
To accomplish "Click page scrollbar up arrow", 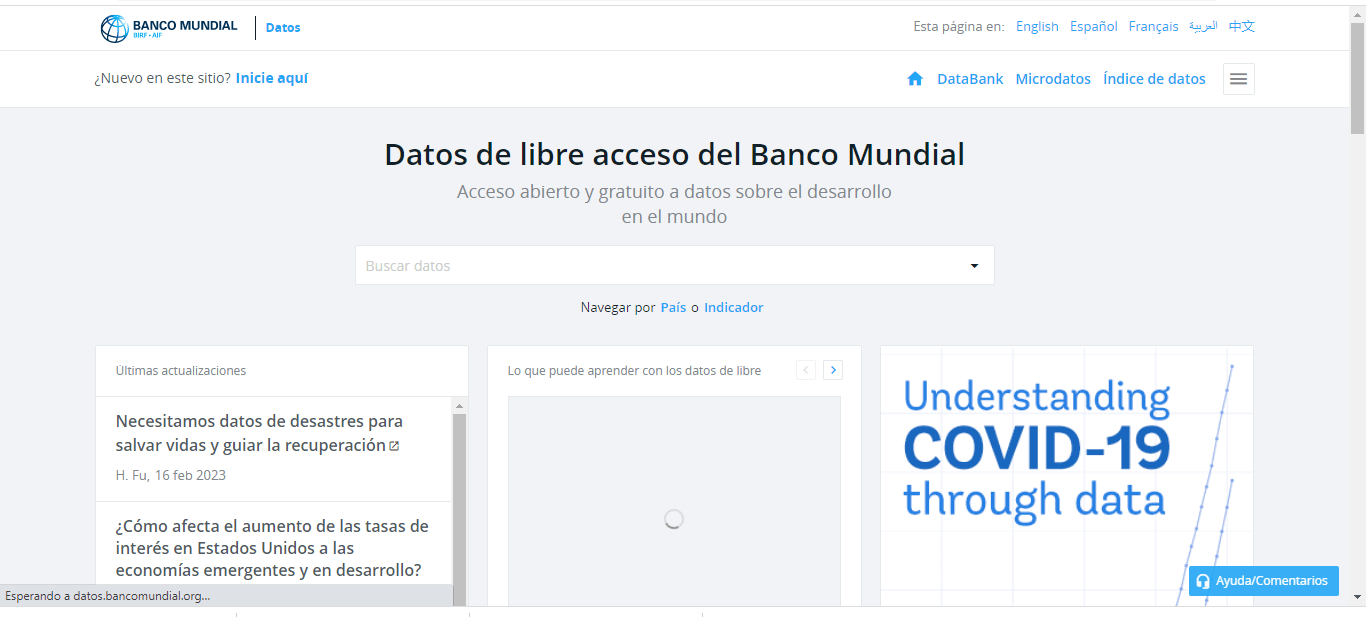I will [x=1357, y=14].
